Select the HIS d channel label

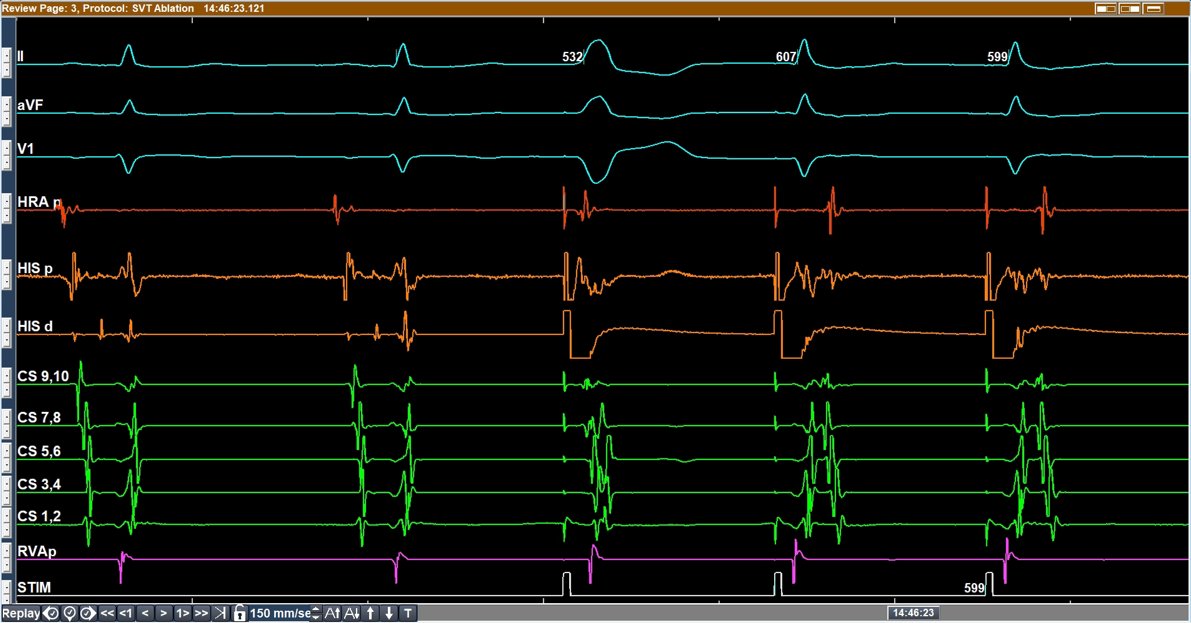coord(35,327)
